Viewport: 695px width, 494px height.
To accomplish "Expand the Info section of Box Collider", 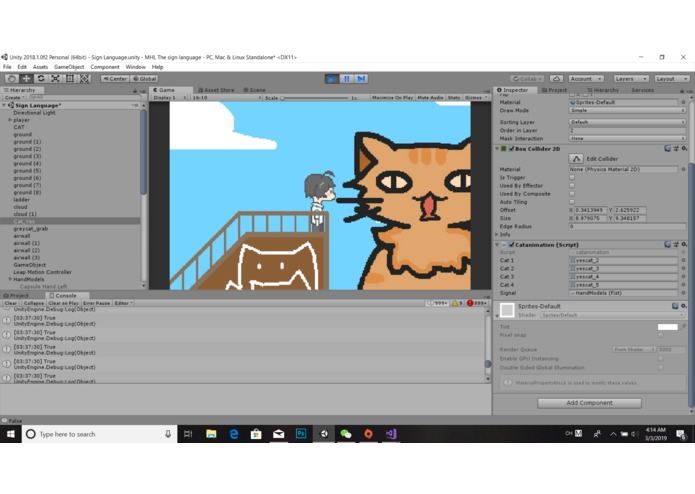I will click(497, 234).
